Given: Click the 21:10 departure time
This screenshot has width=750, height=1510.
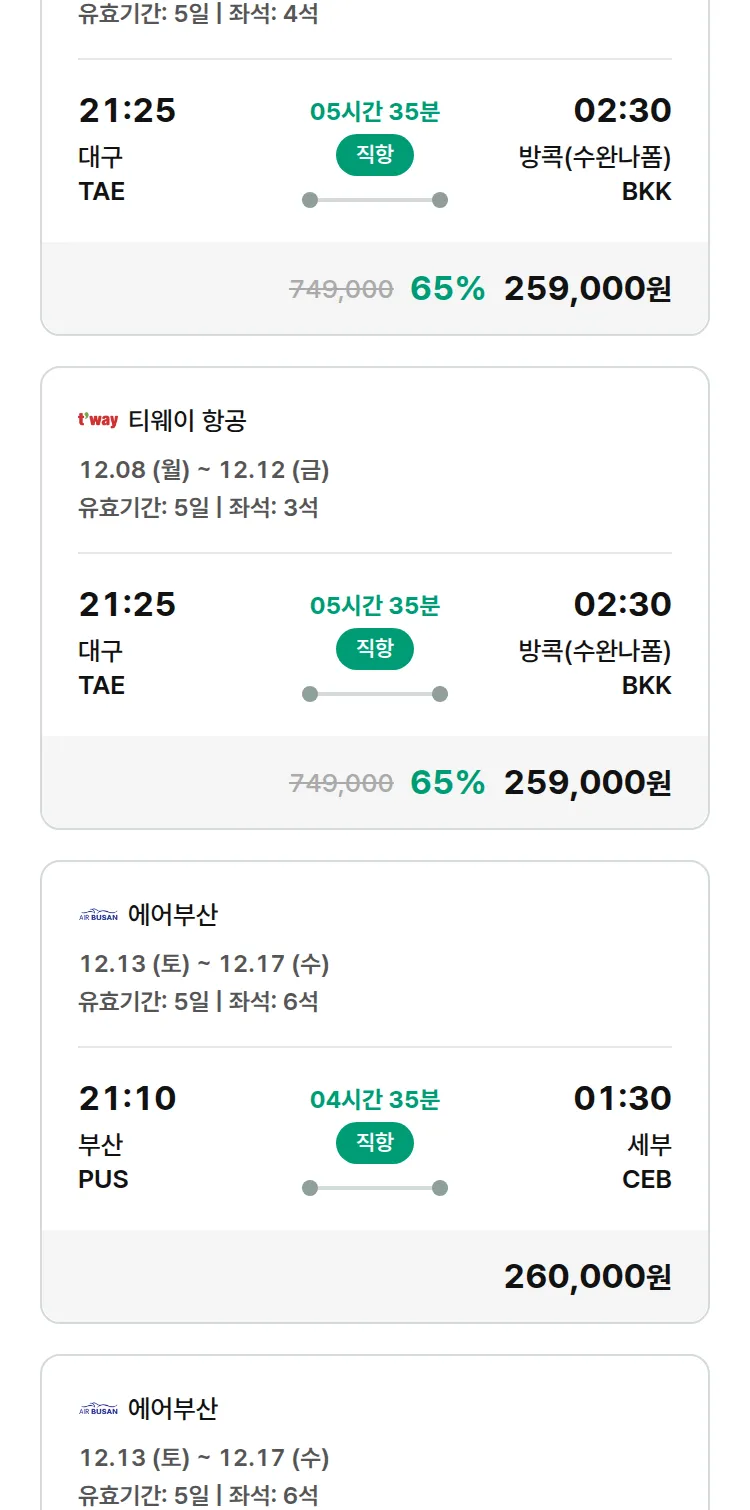Looking at the screenshot, I should 127,1098.
